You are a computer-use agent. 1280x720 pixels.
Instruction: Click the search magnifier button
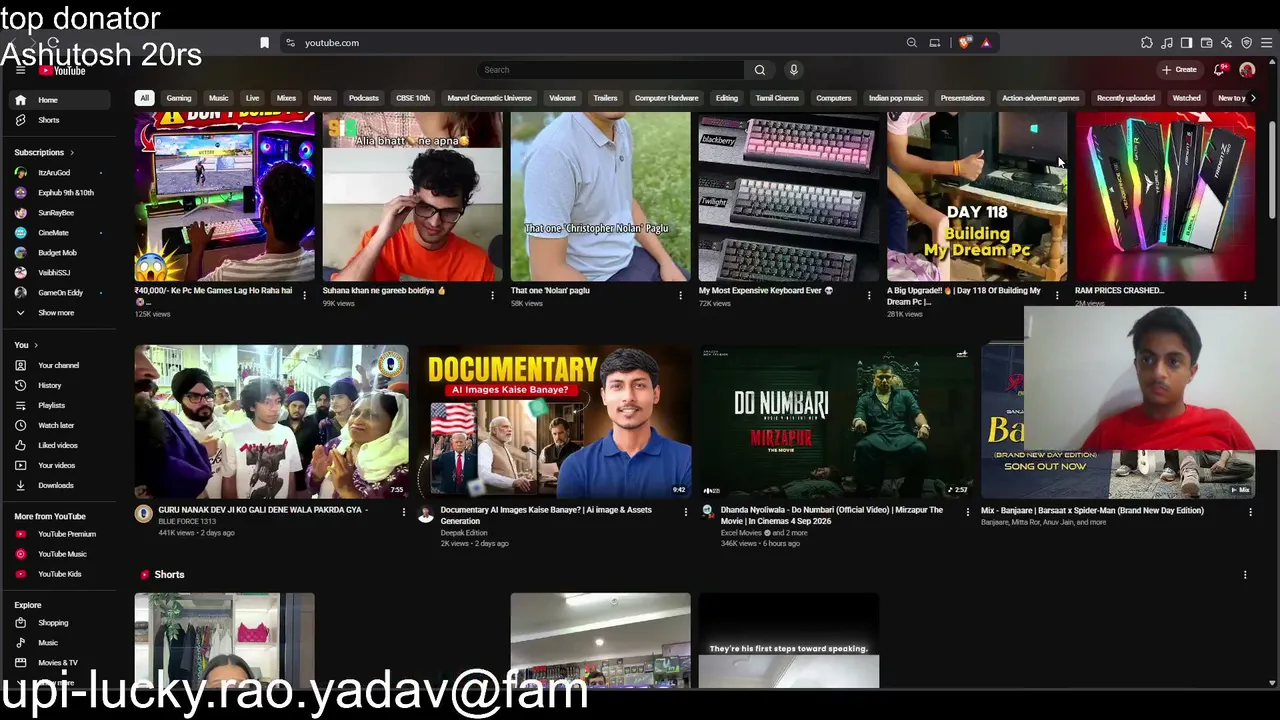pyautogui.click(x=760, y=70)
